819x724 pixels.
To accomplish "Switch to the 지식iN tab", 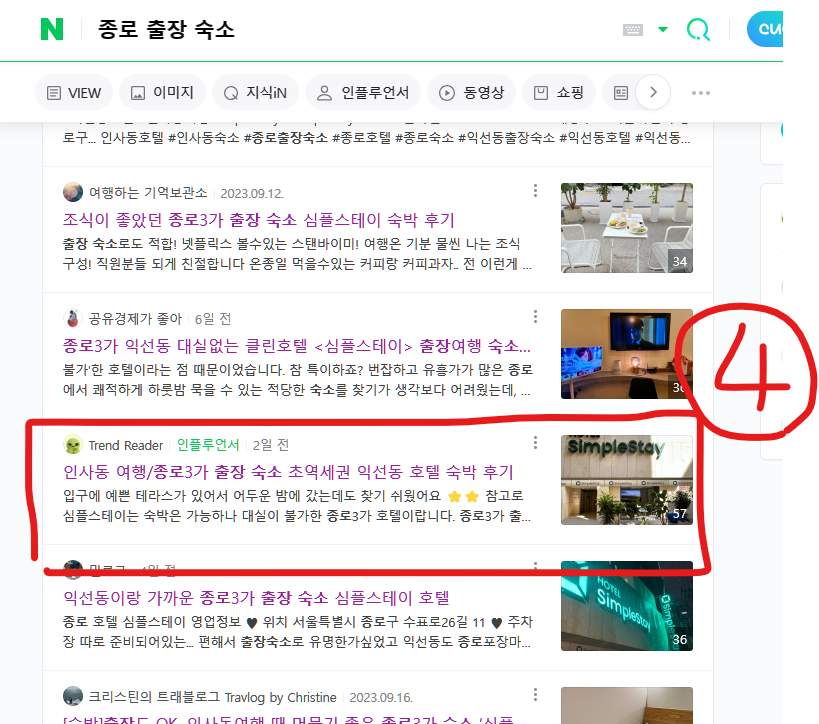I will (x=255, y=93).
